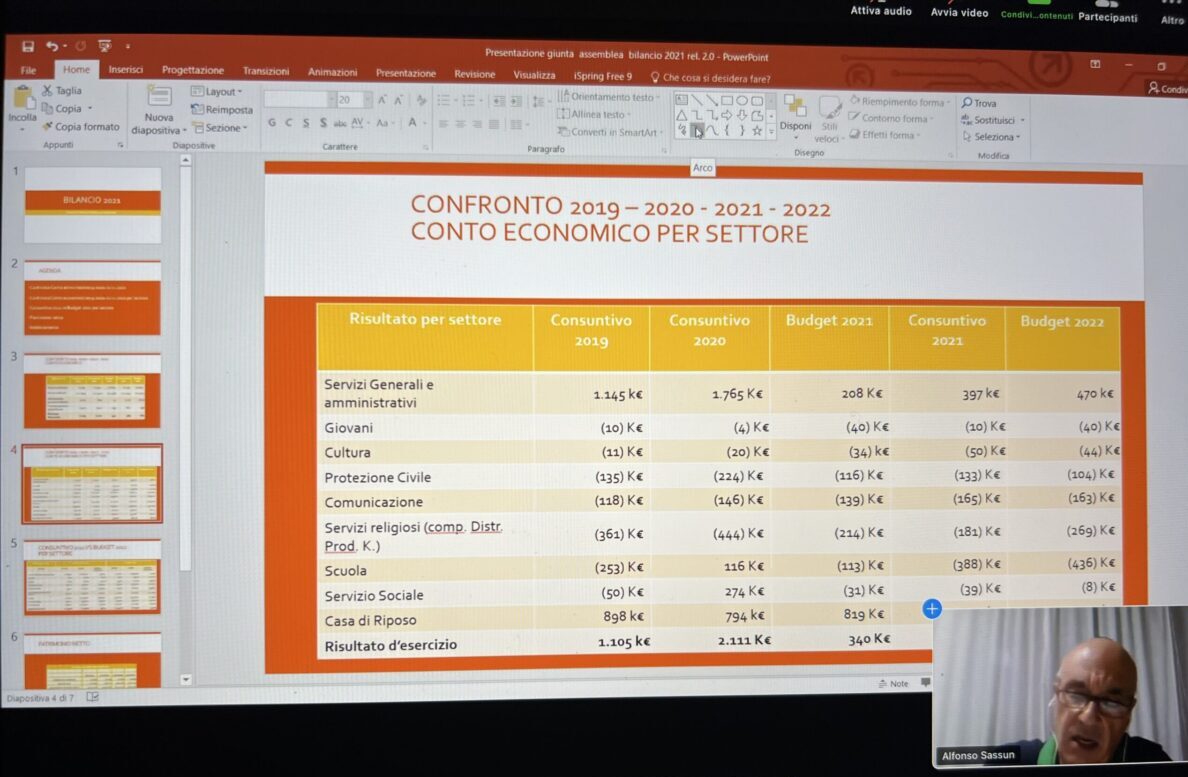
Task: Click the font name input box
Action: click(x=299, y=99)
